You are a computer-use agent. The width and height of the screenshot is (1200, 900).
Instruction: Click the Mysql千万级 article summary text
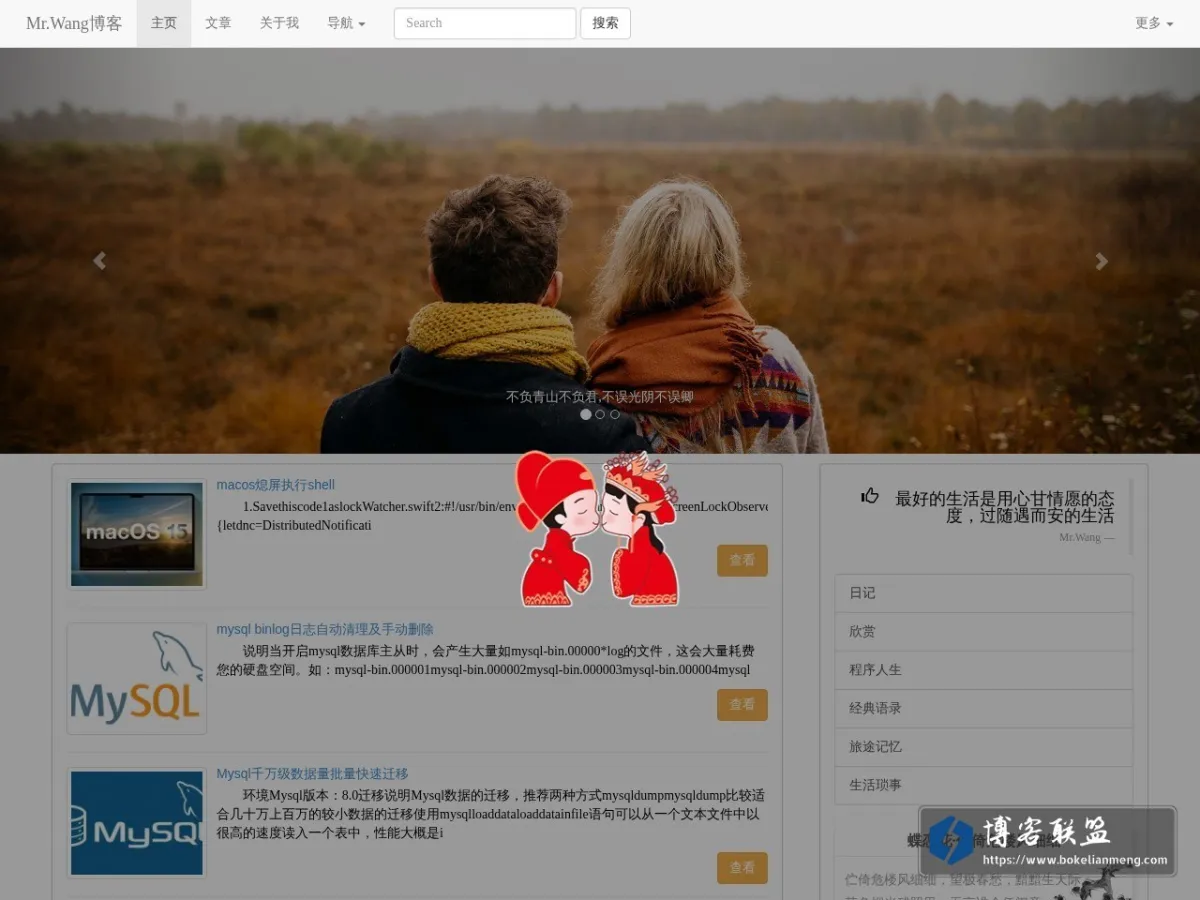coord(492,814)
